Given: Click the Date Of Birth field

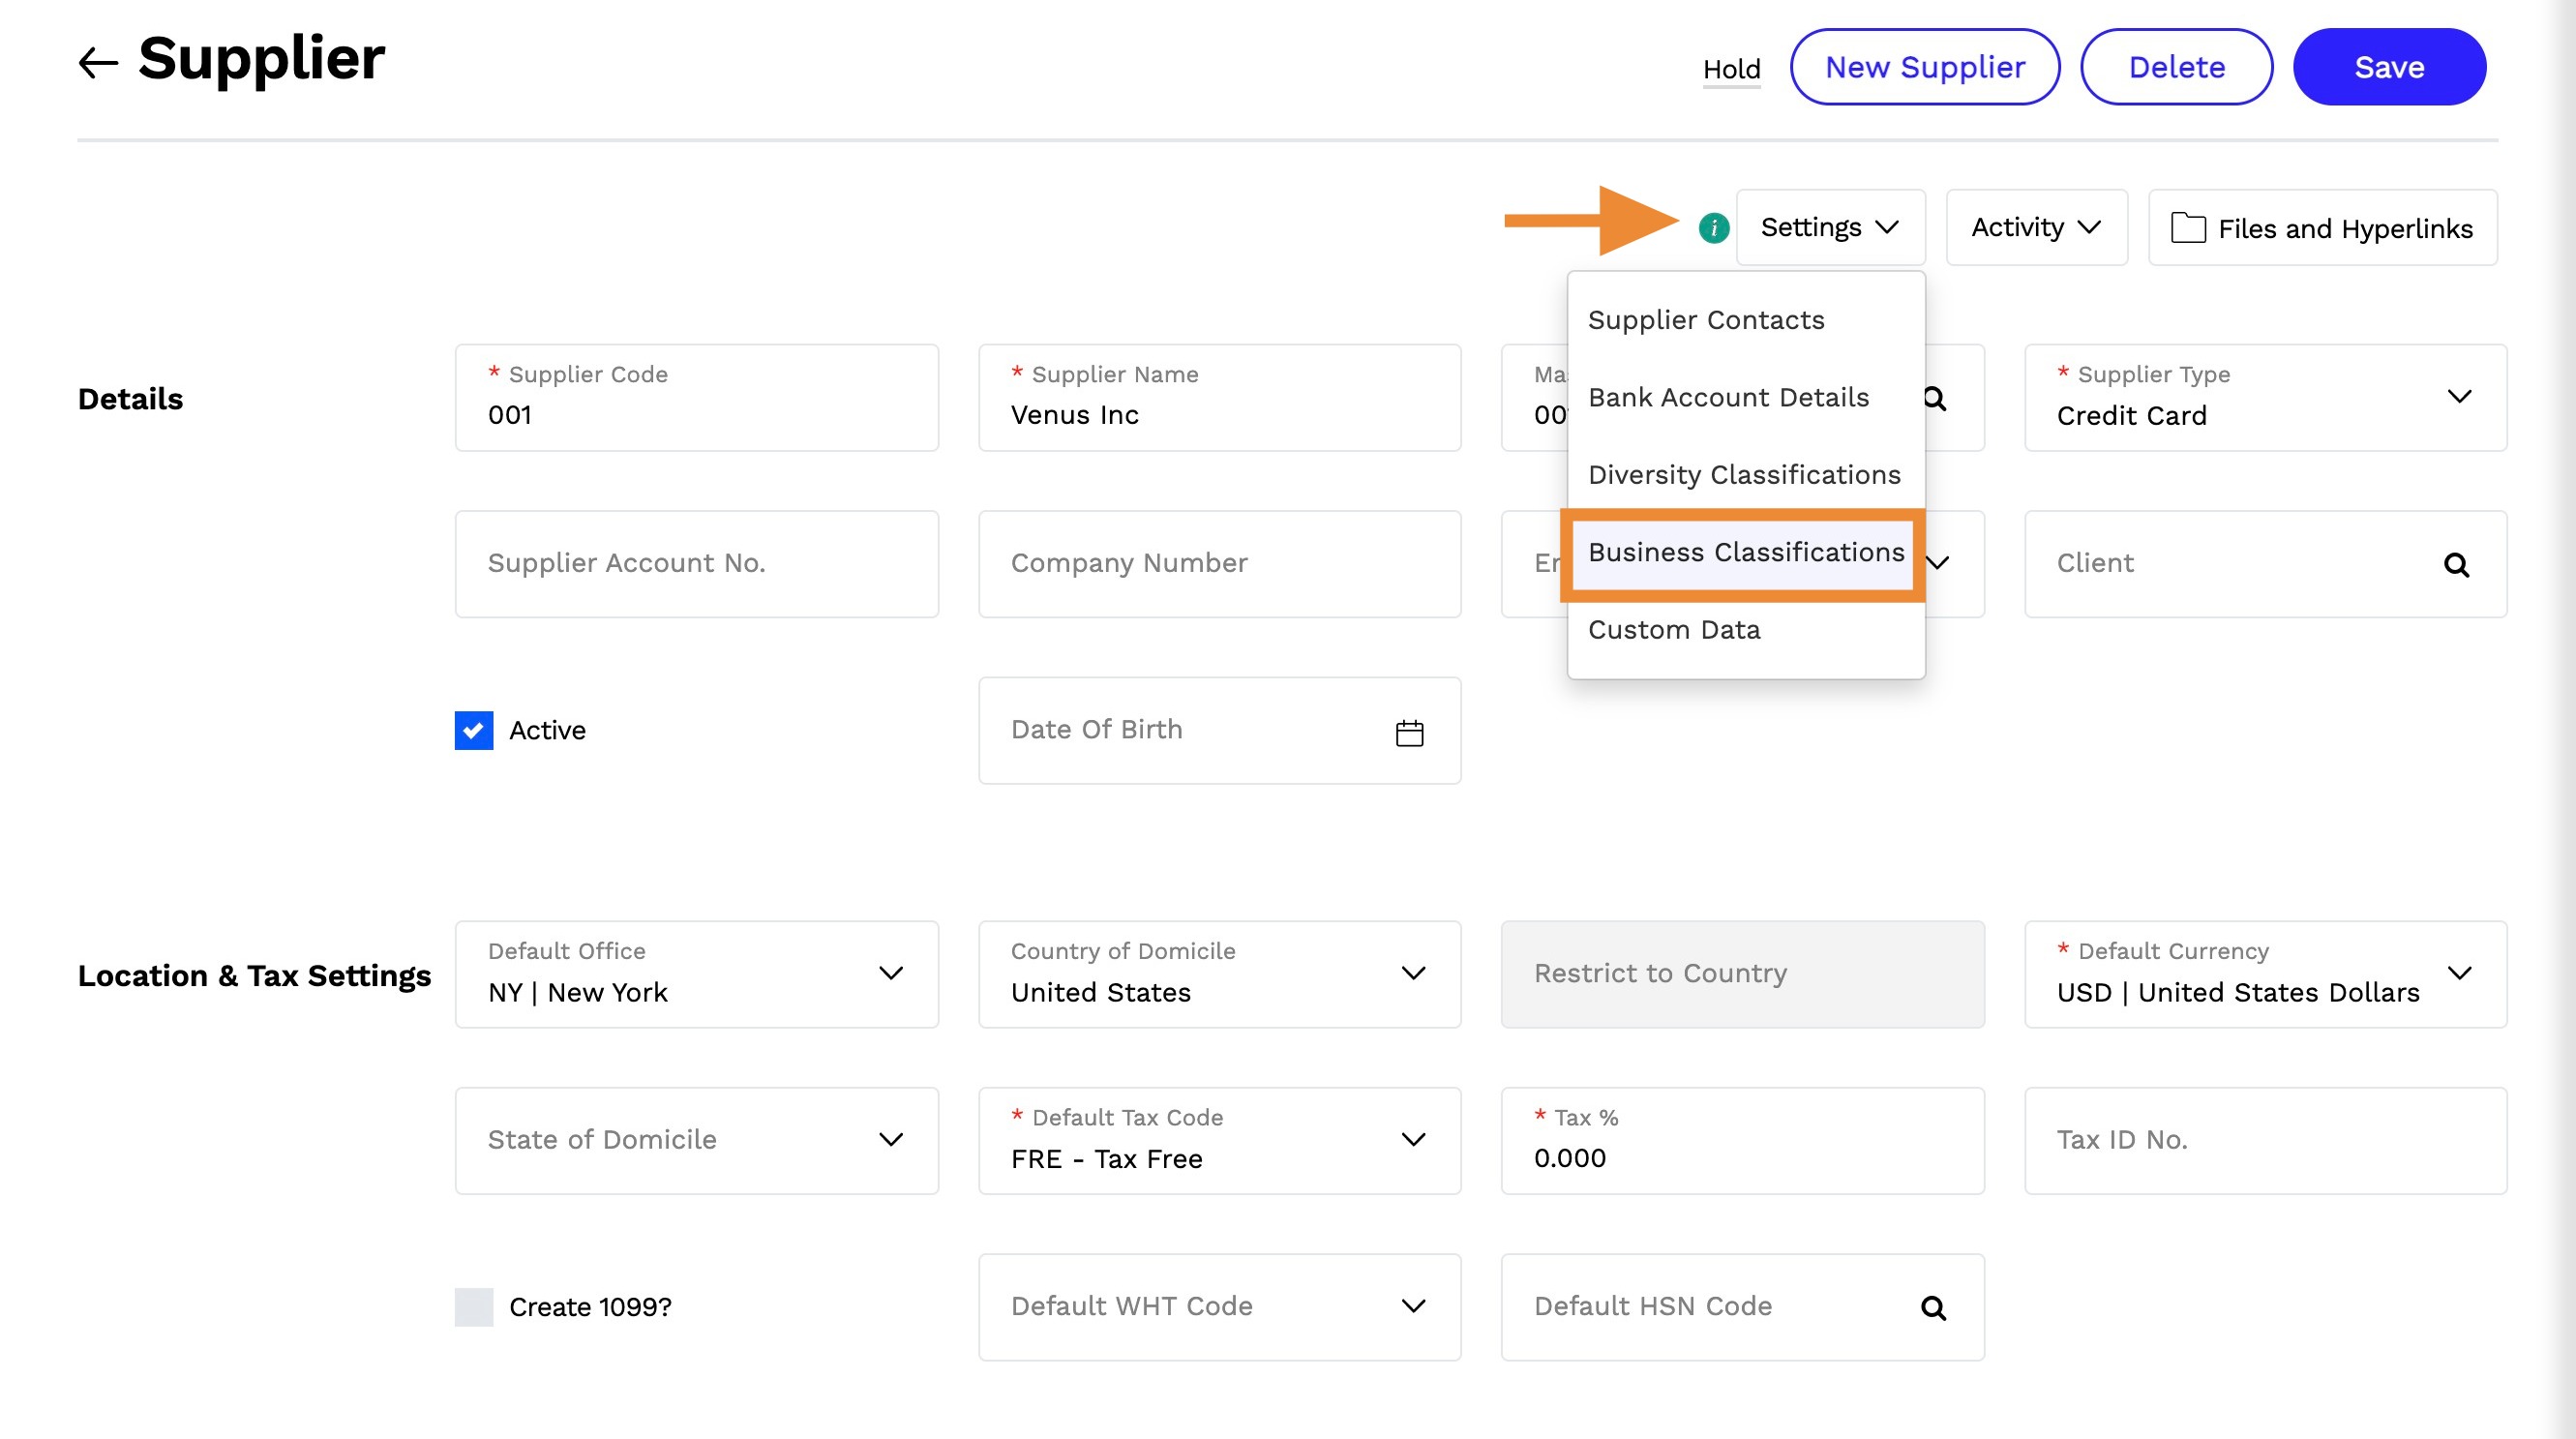Looking at the screenshot, I should [1219, 731].
